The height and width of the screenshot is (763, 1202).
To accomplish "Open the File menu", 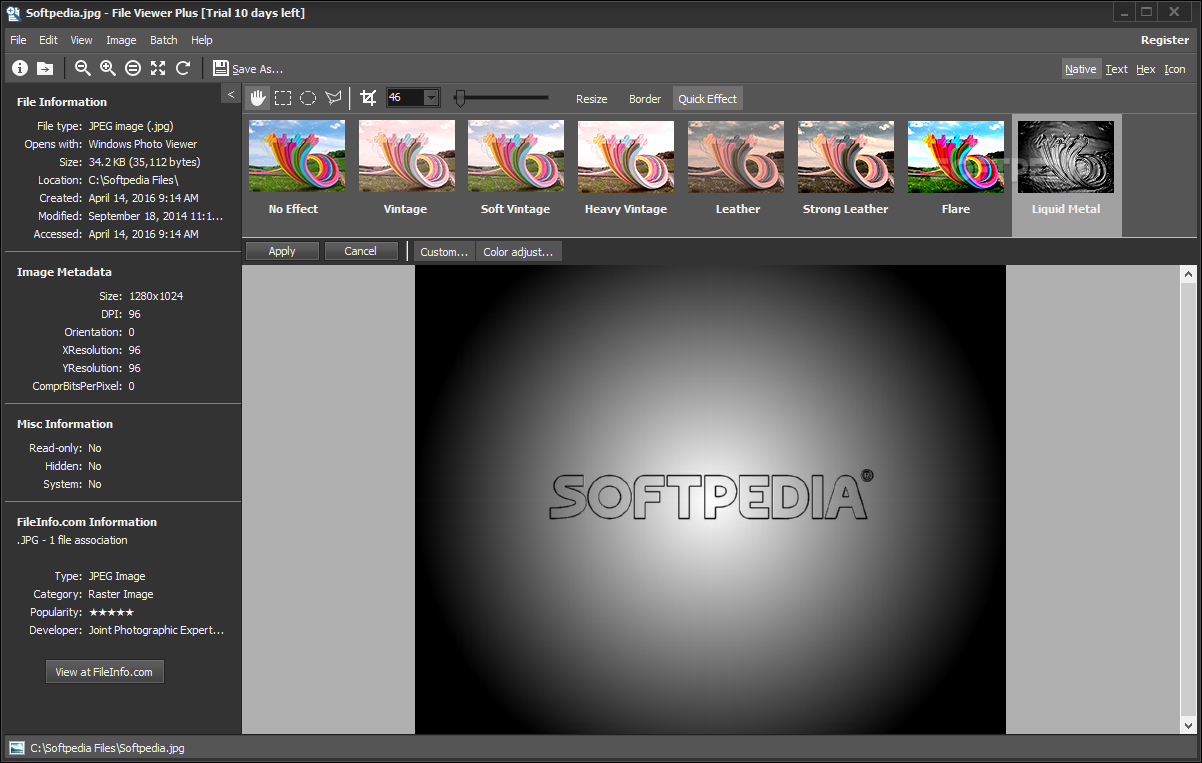I will pos(18,40).
